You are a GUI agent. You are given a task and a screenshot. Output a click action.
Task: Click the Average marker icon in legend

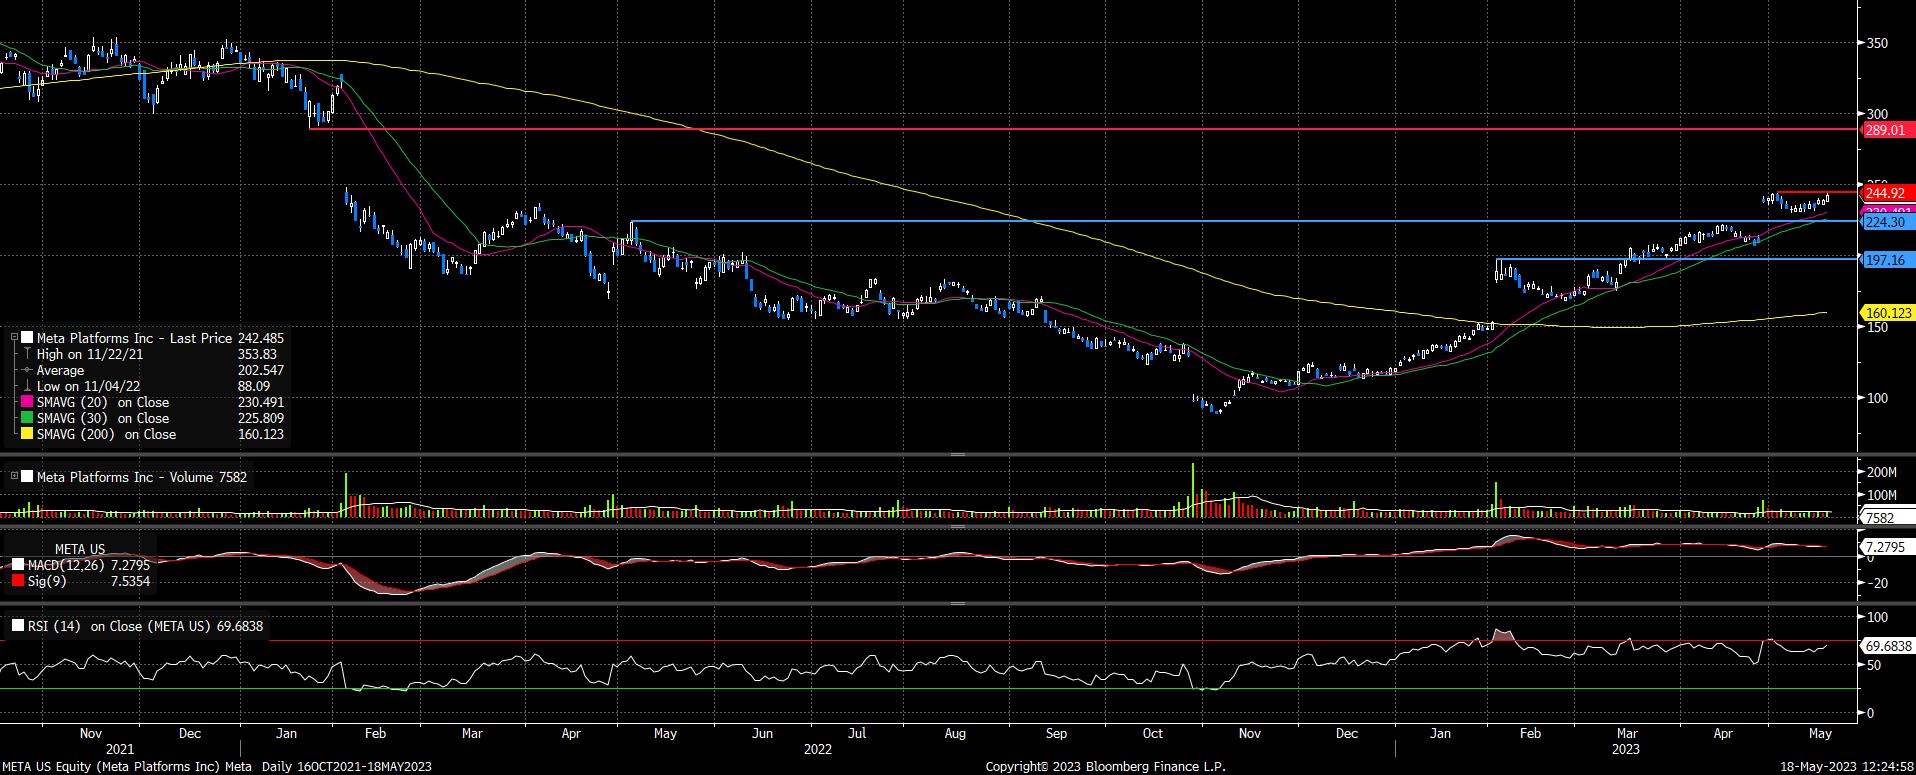(x=27, y=370)
